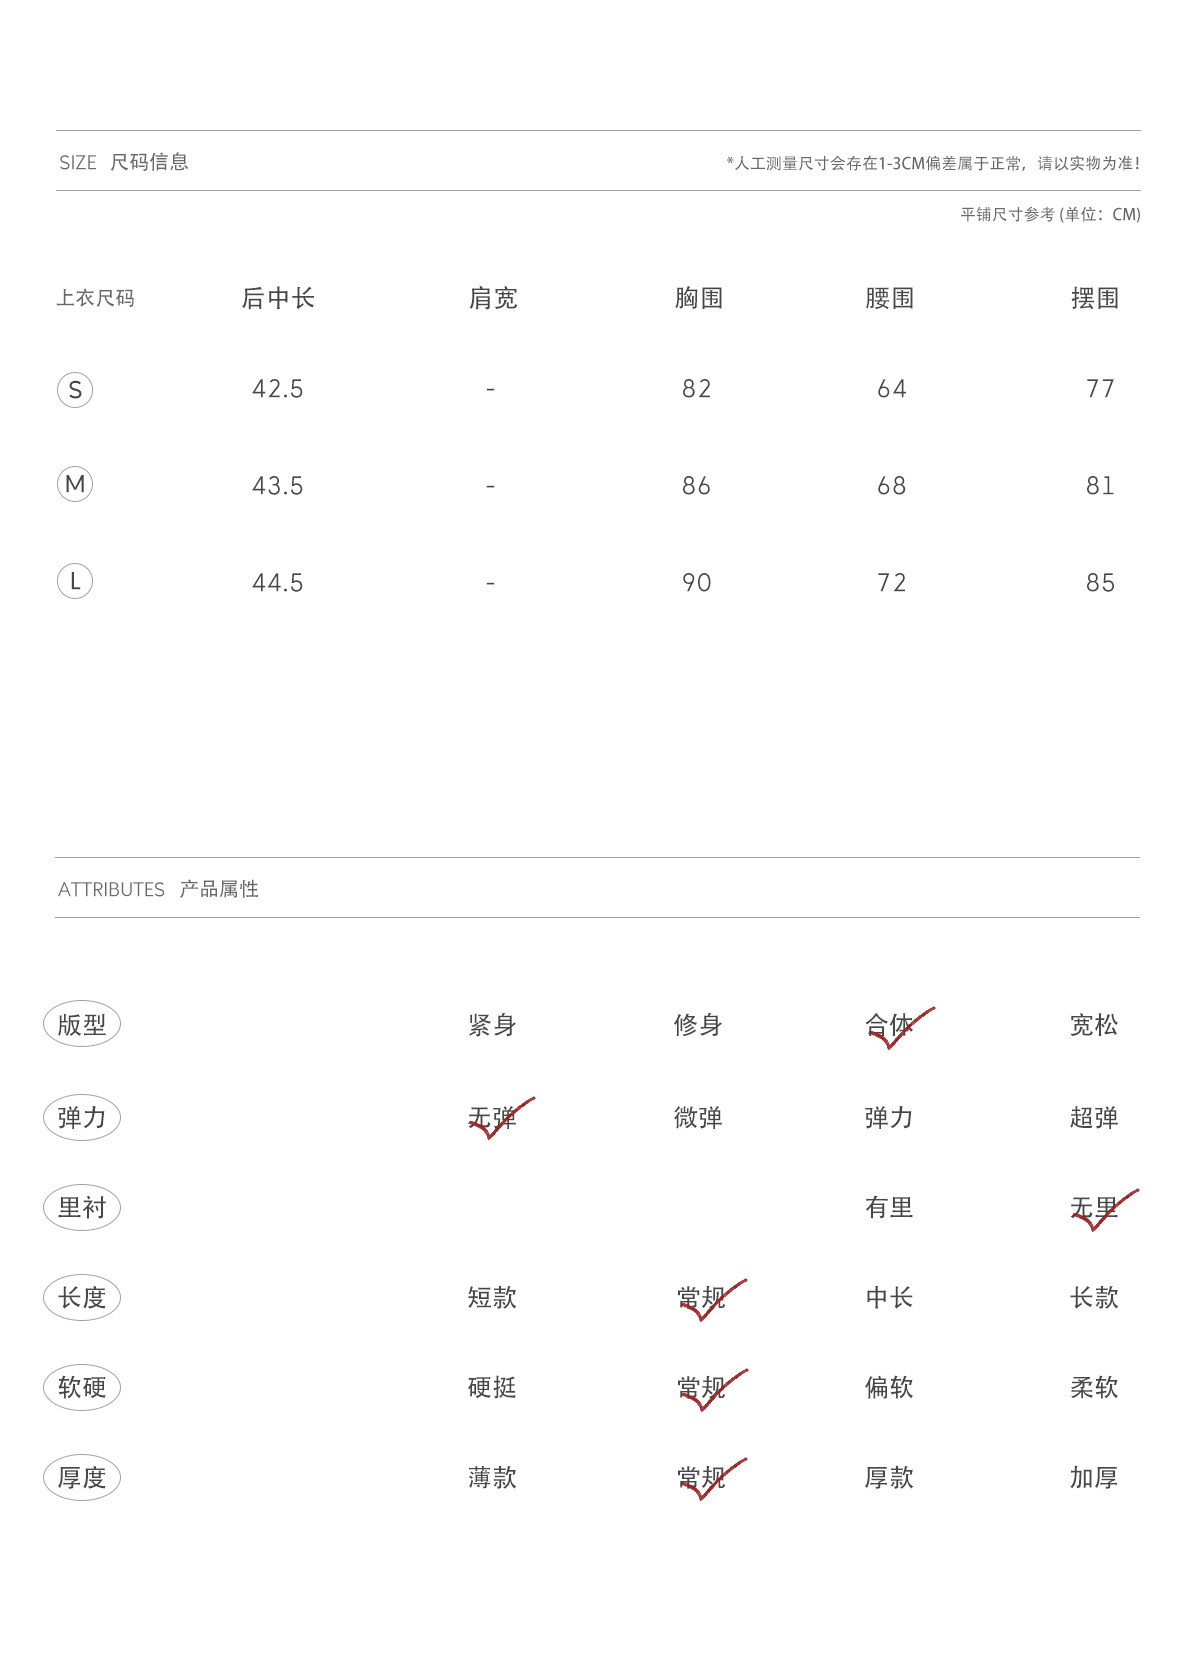Image resolution: width=1200 pixels, height=1679 pixels.
Task: Click the 版型 oval attribute label
Action: [82, 1024]
